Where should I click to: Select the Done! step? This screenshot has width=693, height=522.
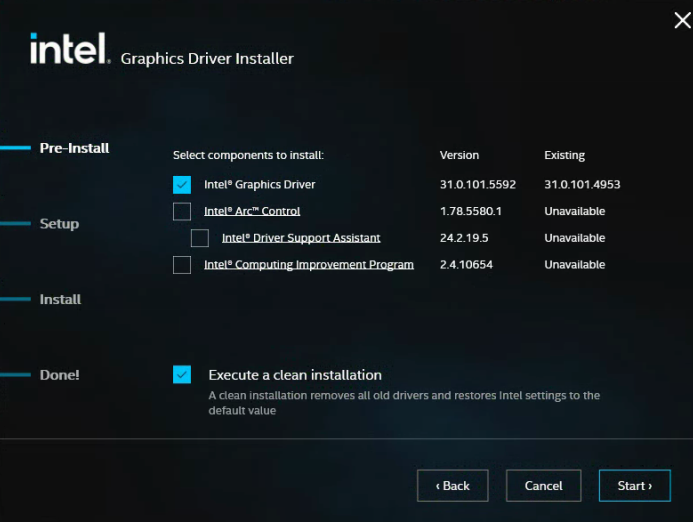point(60,375)
